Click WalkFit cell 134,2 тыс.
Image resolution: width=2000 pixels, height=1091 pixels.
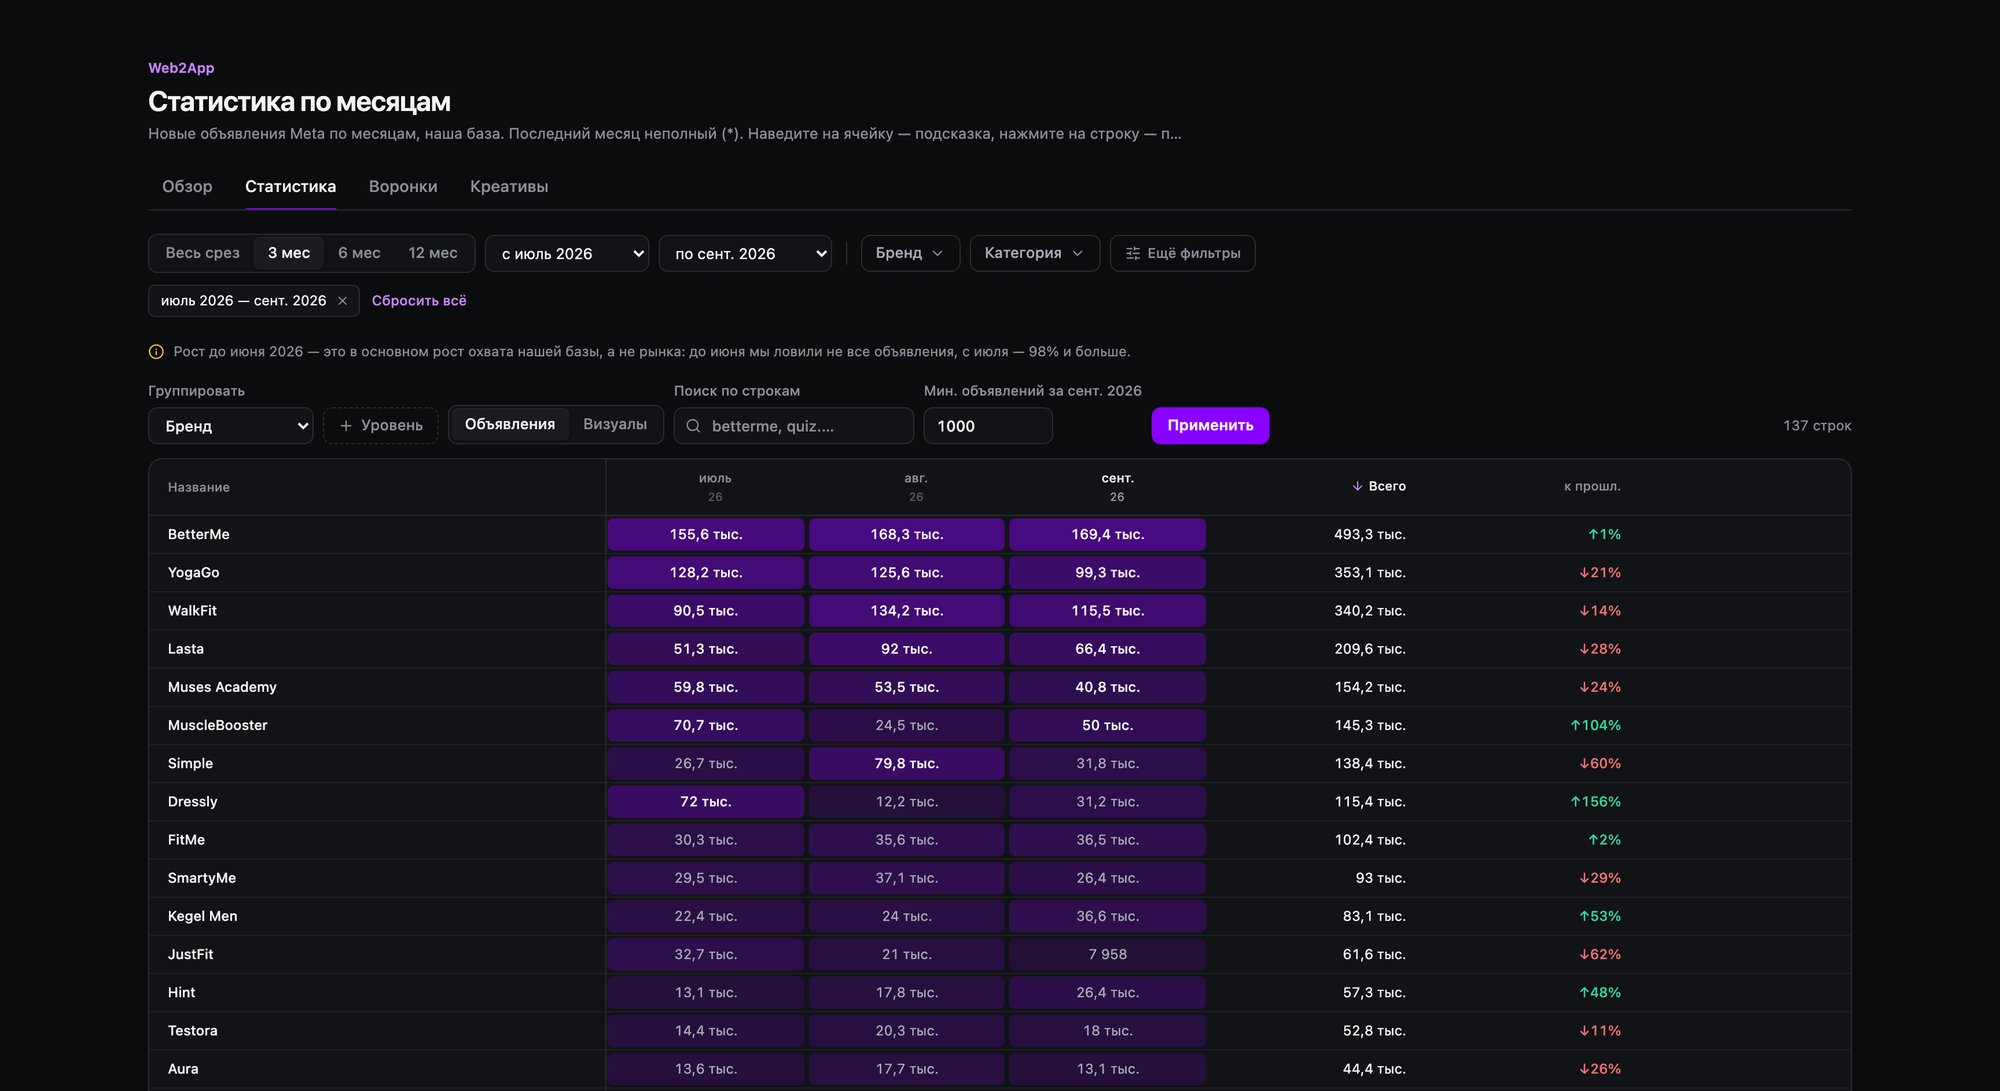[x=907, y=611]
